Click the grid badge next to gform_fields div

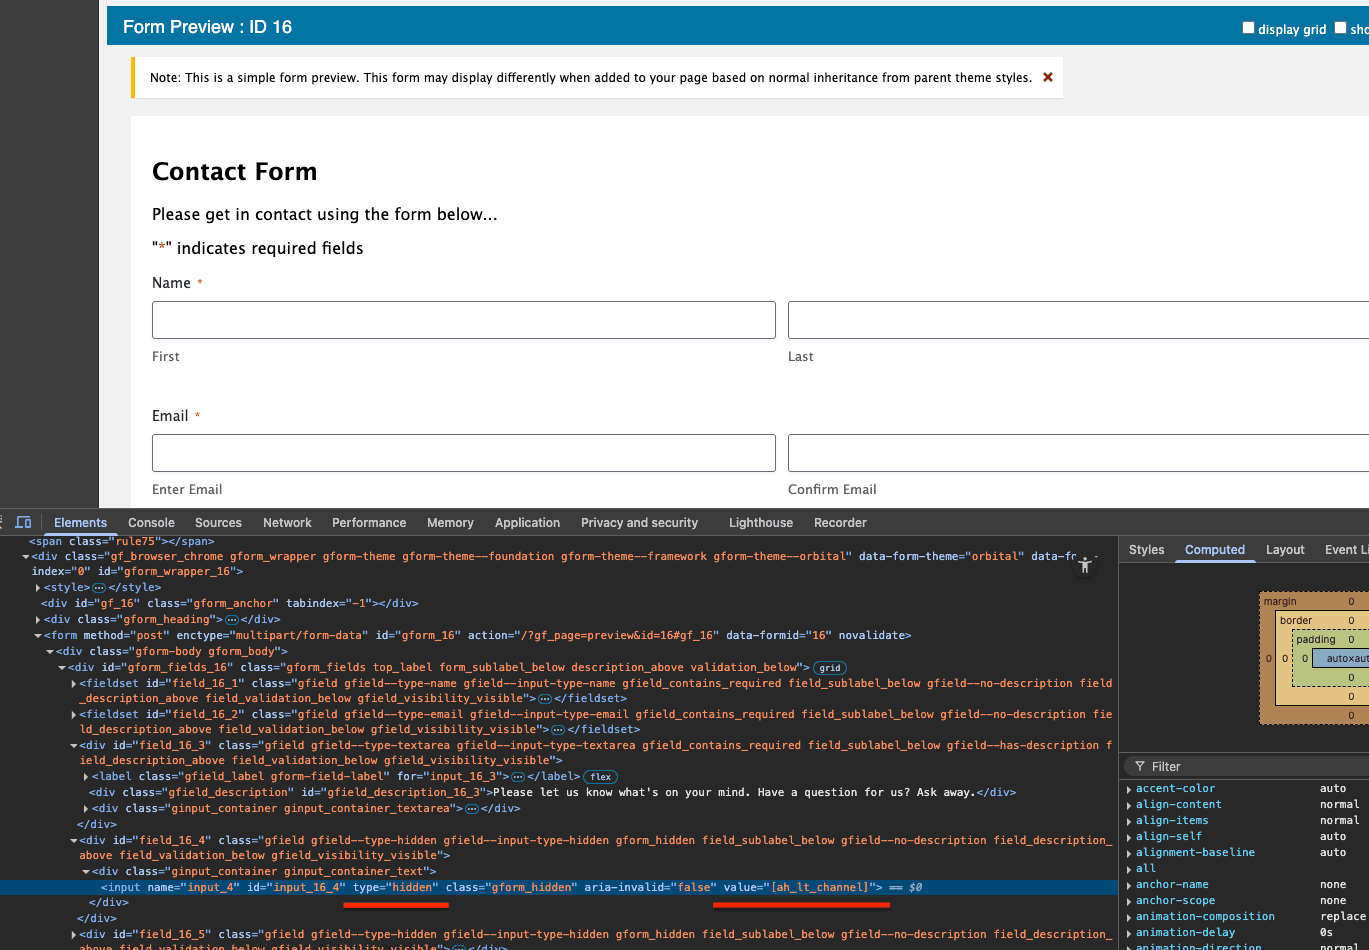pos(829,667)
